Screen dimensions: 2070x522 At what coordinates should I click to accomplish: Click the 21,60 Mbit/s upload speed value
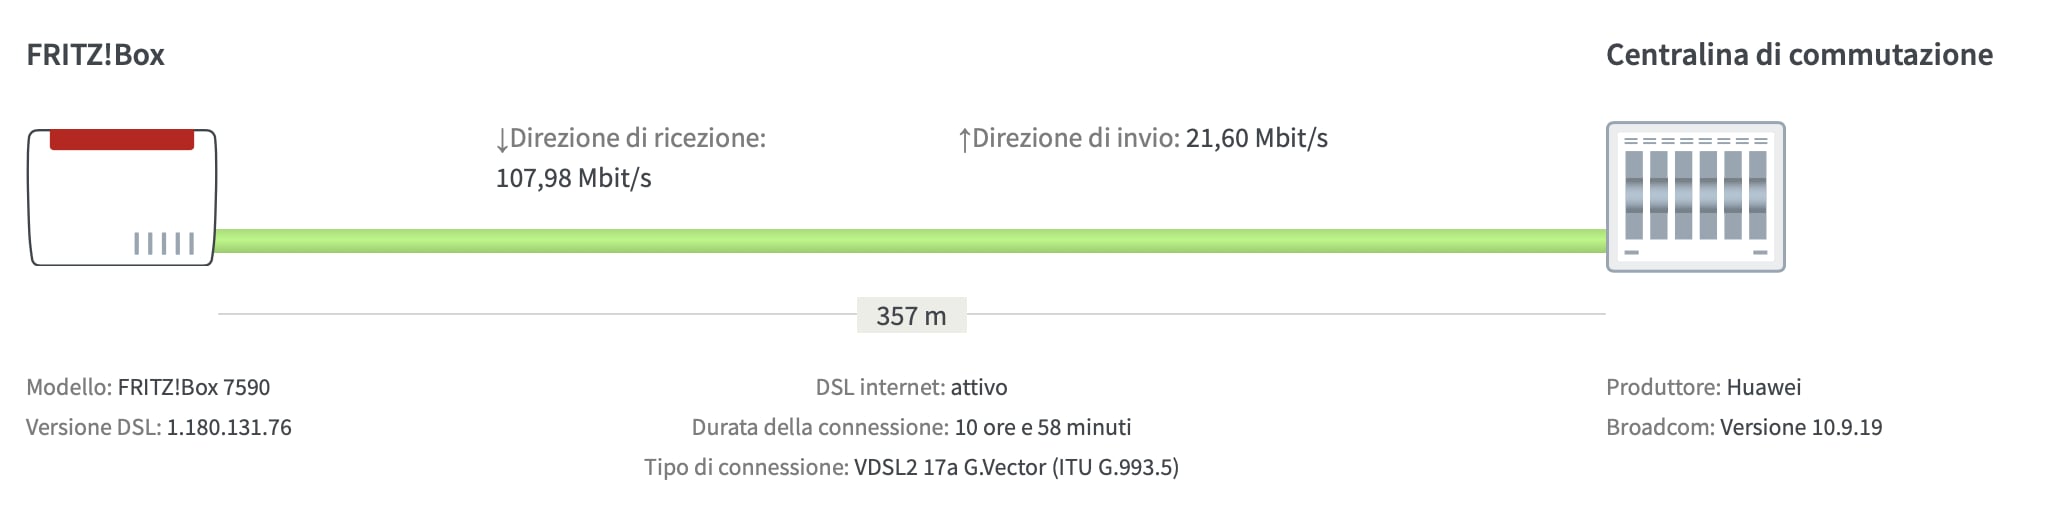tap(1256, 138)
